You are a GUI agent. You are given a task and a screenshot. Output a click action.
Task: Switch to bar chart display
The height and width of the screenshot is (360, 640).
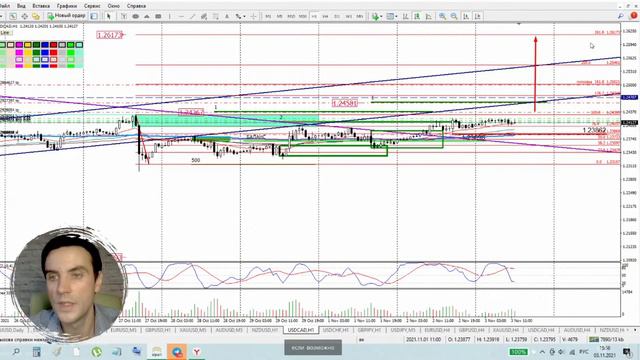click(406, 16)
